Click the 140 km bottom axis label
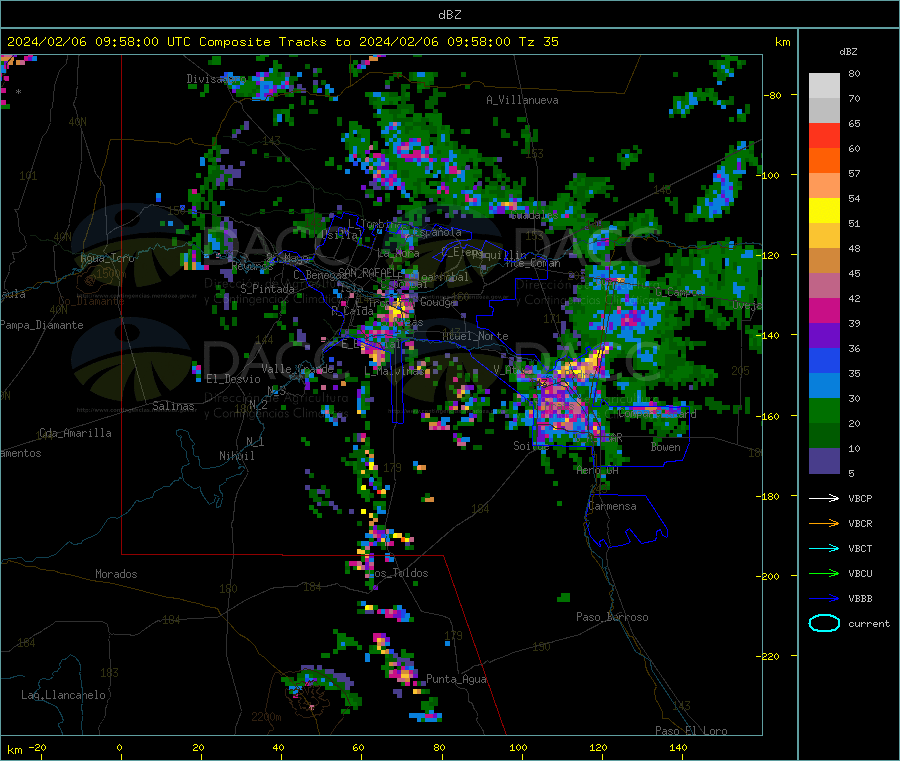This screenshot has width=900, height=761. tap(678, 747)
